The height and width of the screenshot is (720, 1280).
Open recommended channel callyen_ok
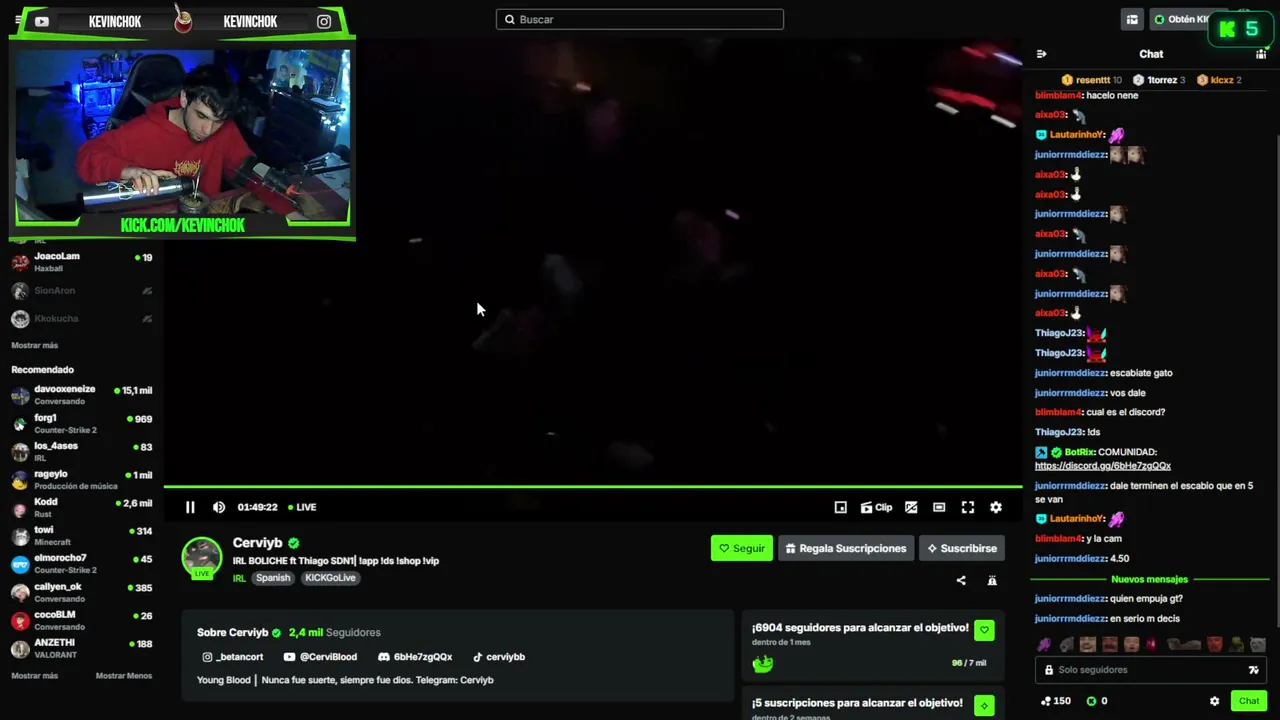[x=82, y=592]
